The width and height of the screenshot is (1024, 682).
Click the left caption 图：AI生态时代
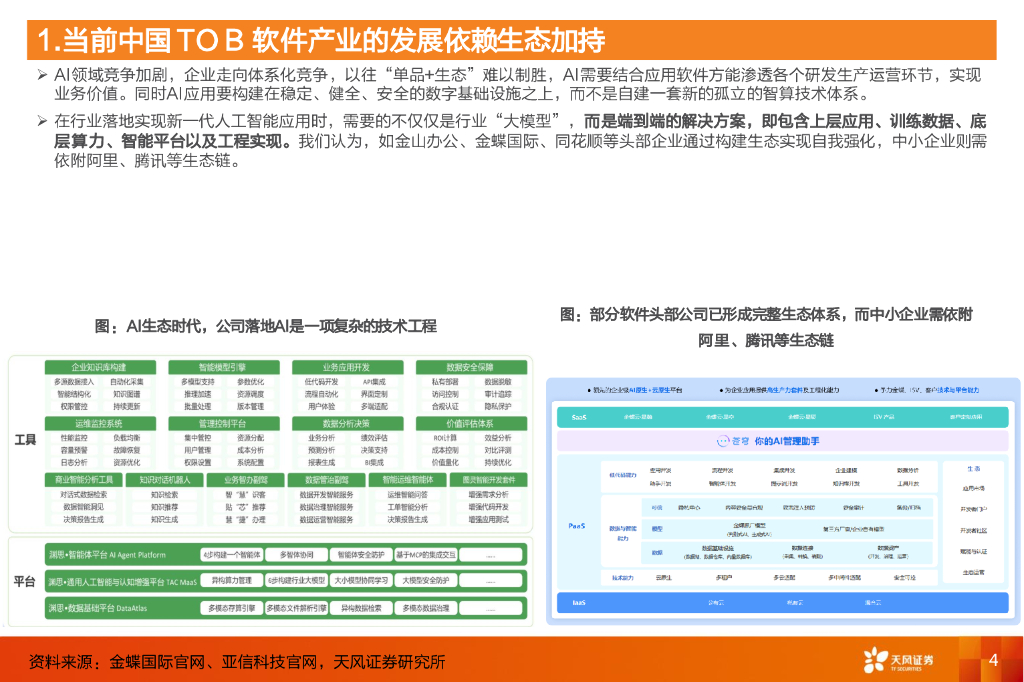[x=266, y=326]
